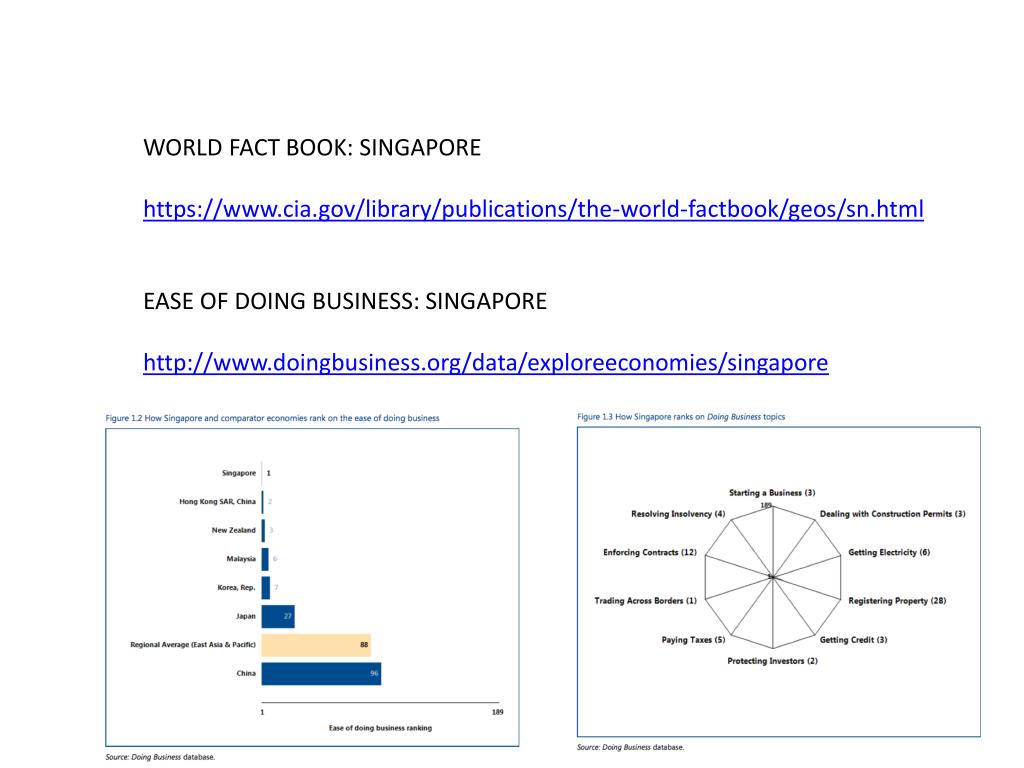Click 'Protecting Investors (2)' label
Viewport: 1024px width, 768px height.
tap(773, 661)
